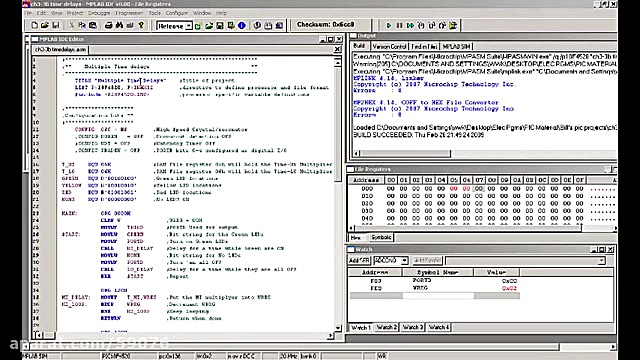This screenshot has width=640, height=360.
Task: Click the Step Over debug icon
Action: pyautogui.click(x=432, y=25)
